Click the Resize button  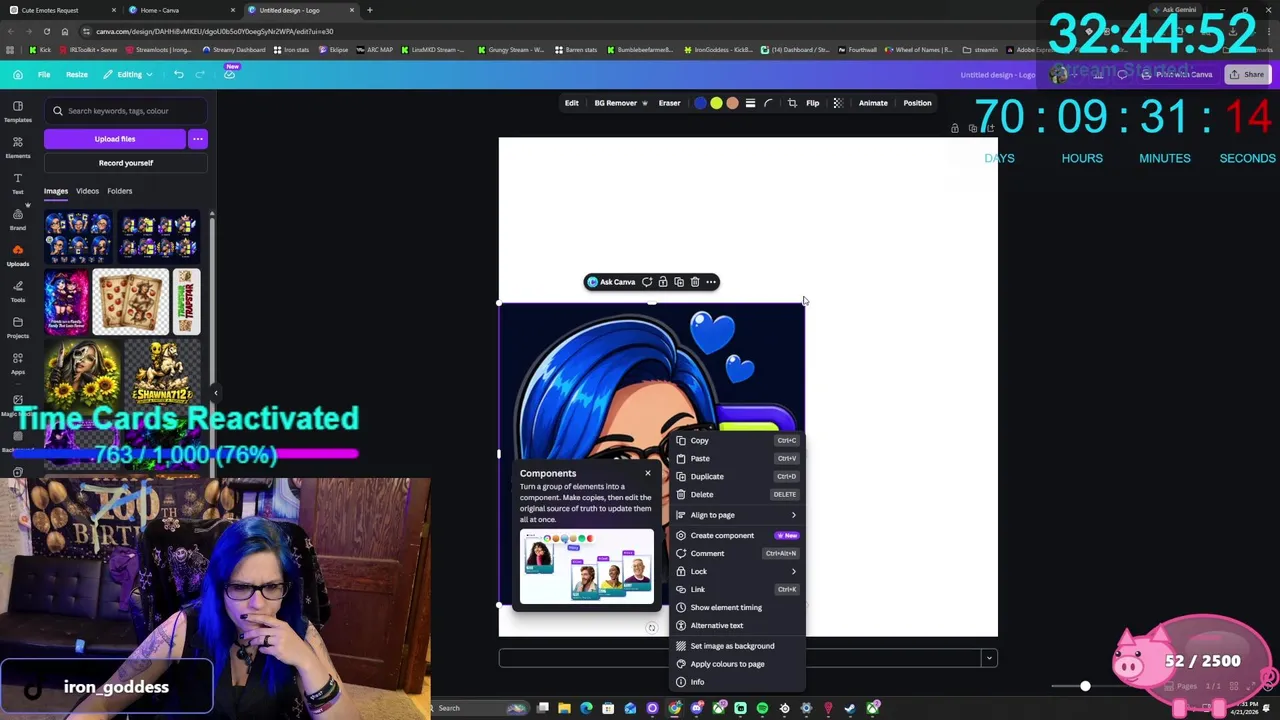click(x=77, y=74)
